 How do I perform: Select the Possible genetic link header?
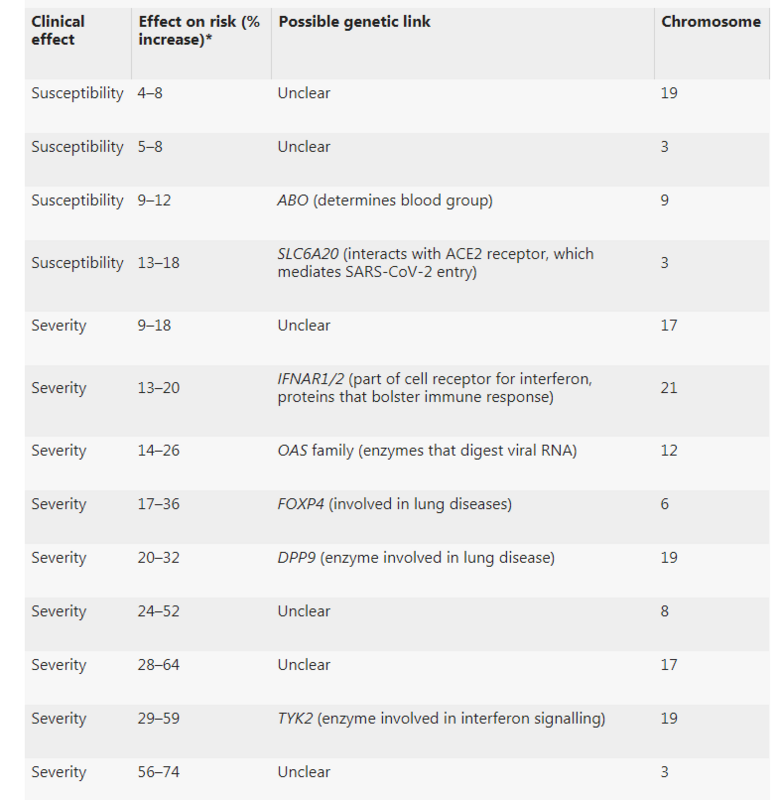[354, 22]
